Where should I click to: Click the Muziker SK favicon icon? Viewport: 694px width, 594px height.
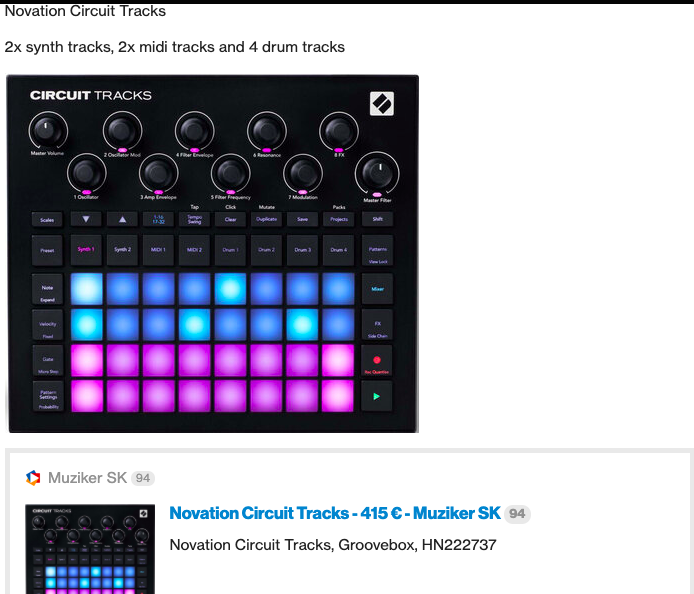click(33, 478)
